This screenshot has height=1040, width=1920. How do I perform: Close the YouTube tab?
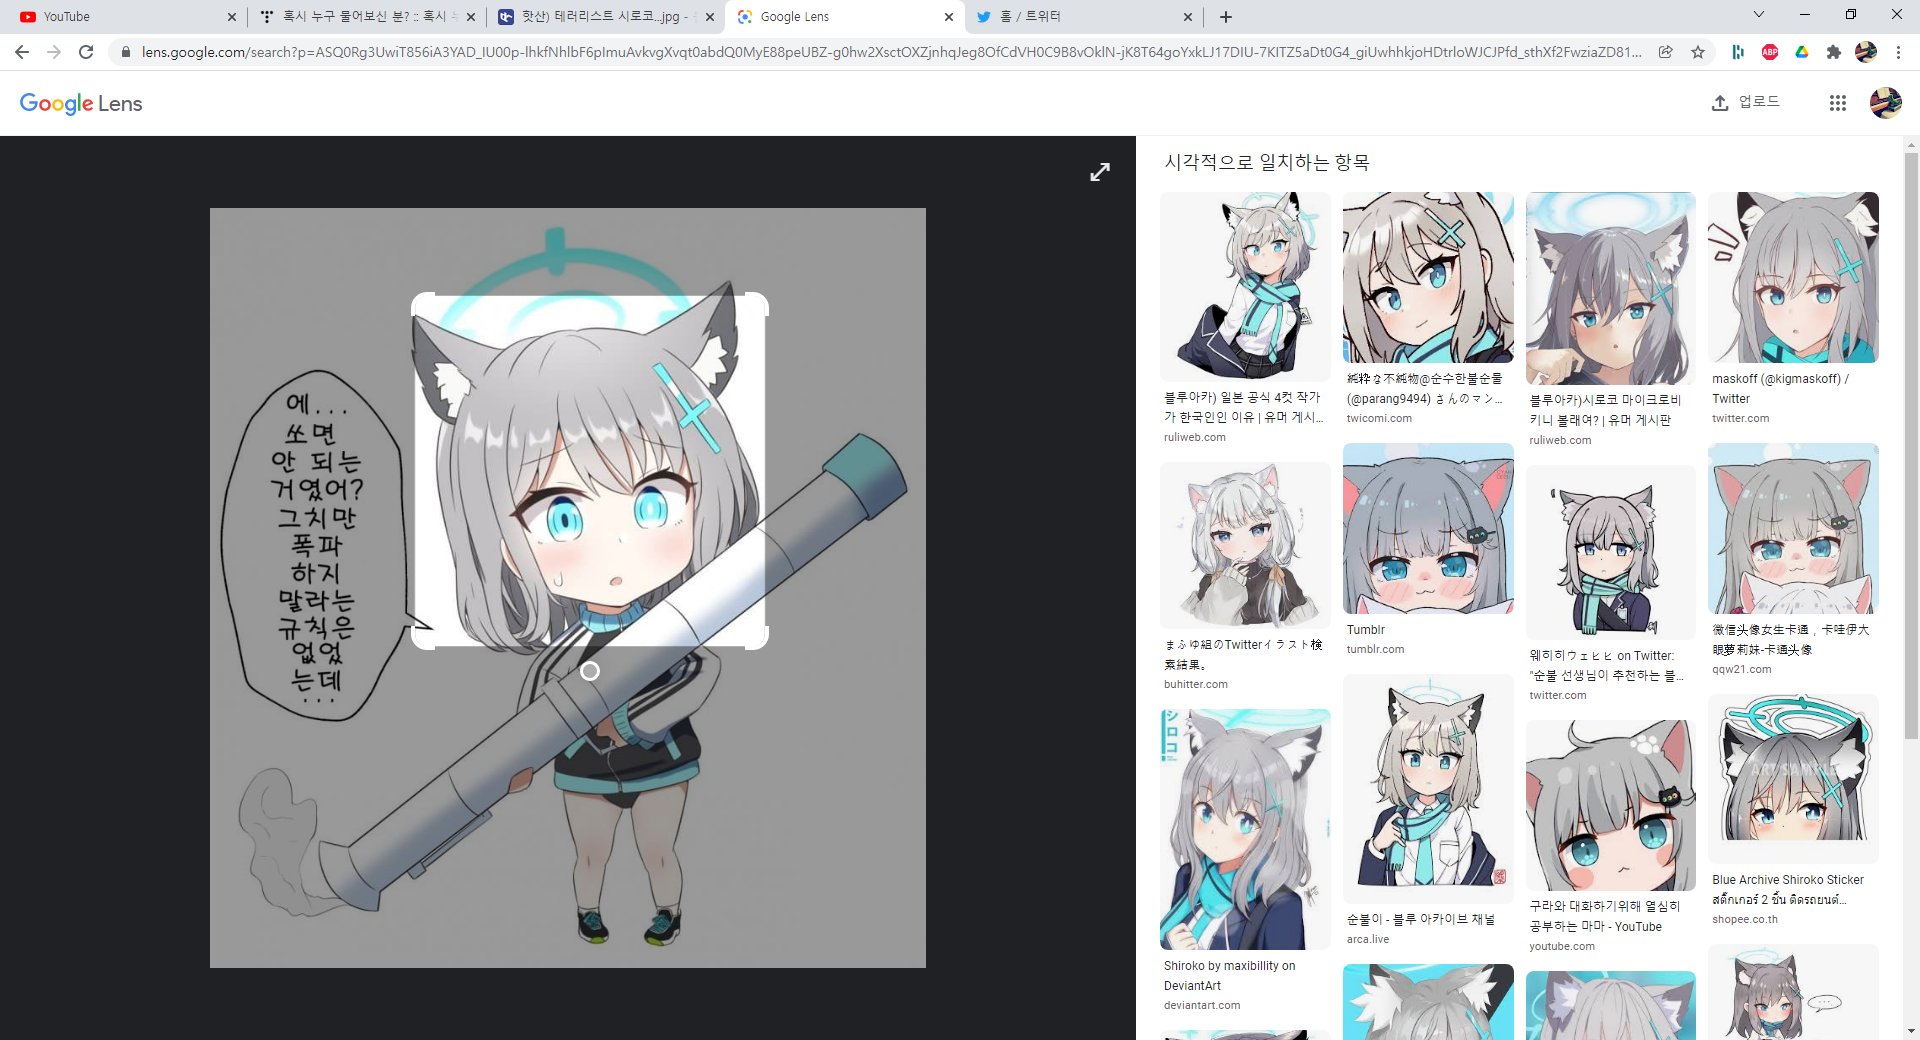tap(232, 17)
